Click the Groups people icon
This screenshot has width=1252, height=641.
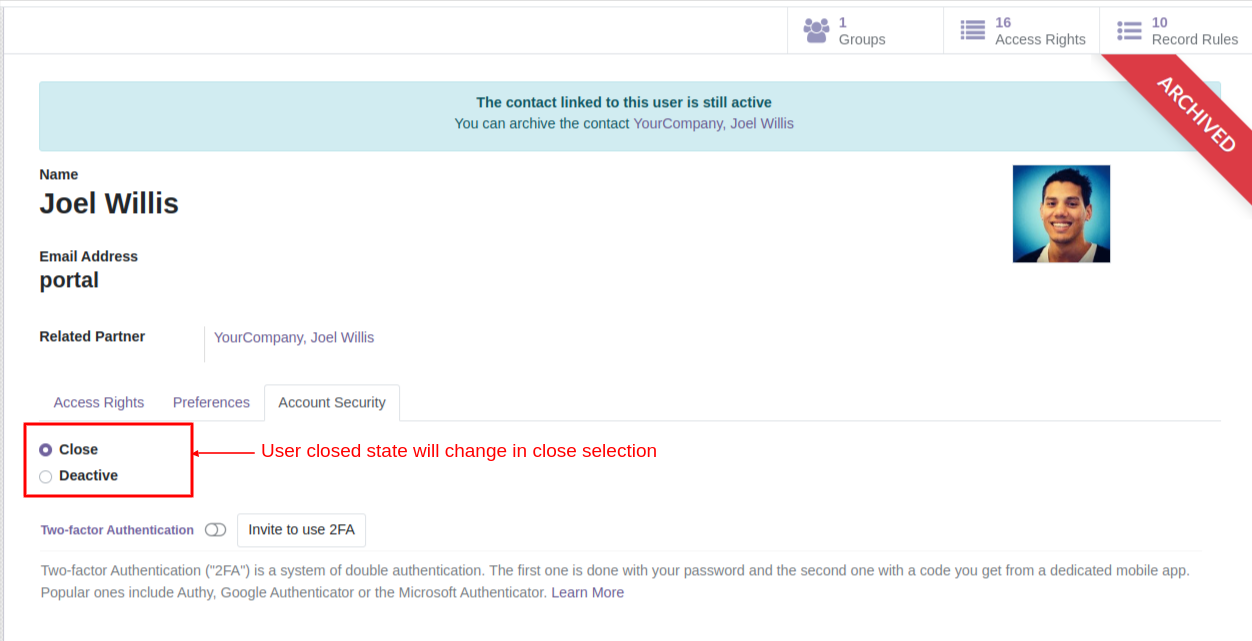(x=816, y=31)
